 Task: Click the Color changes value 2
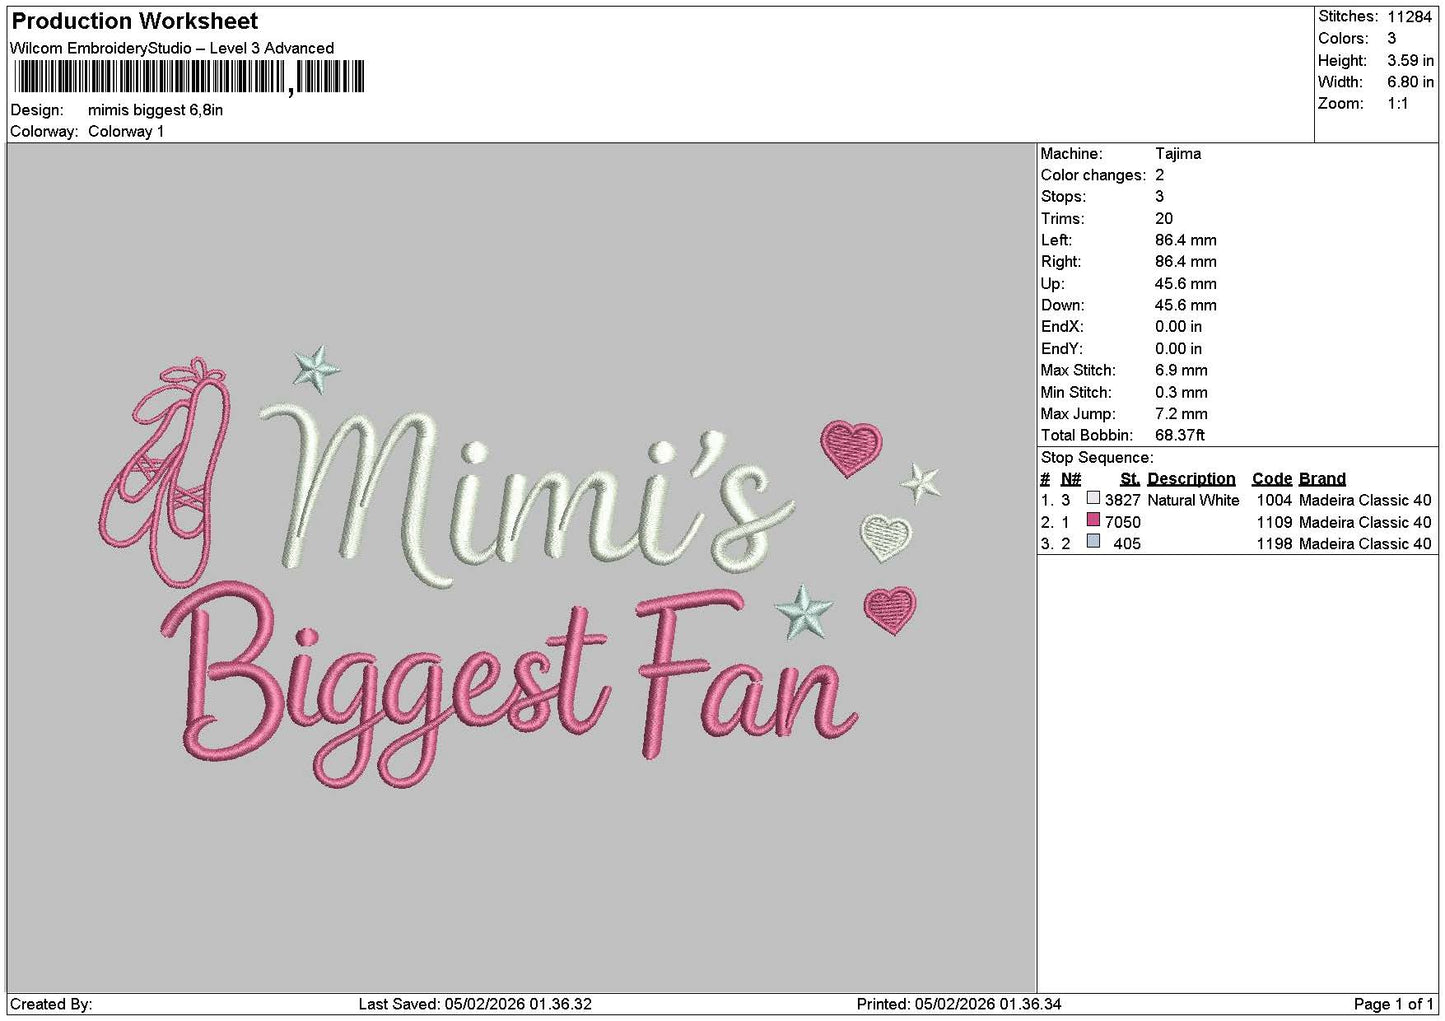[x=1159, y=175]
